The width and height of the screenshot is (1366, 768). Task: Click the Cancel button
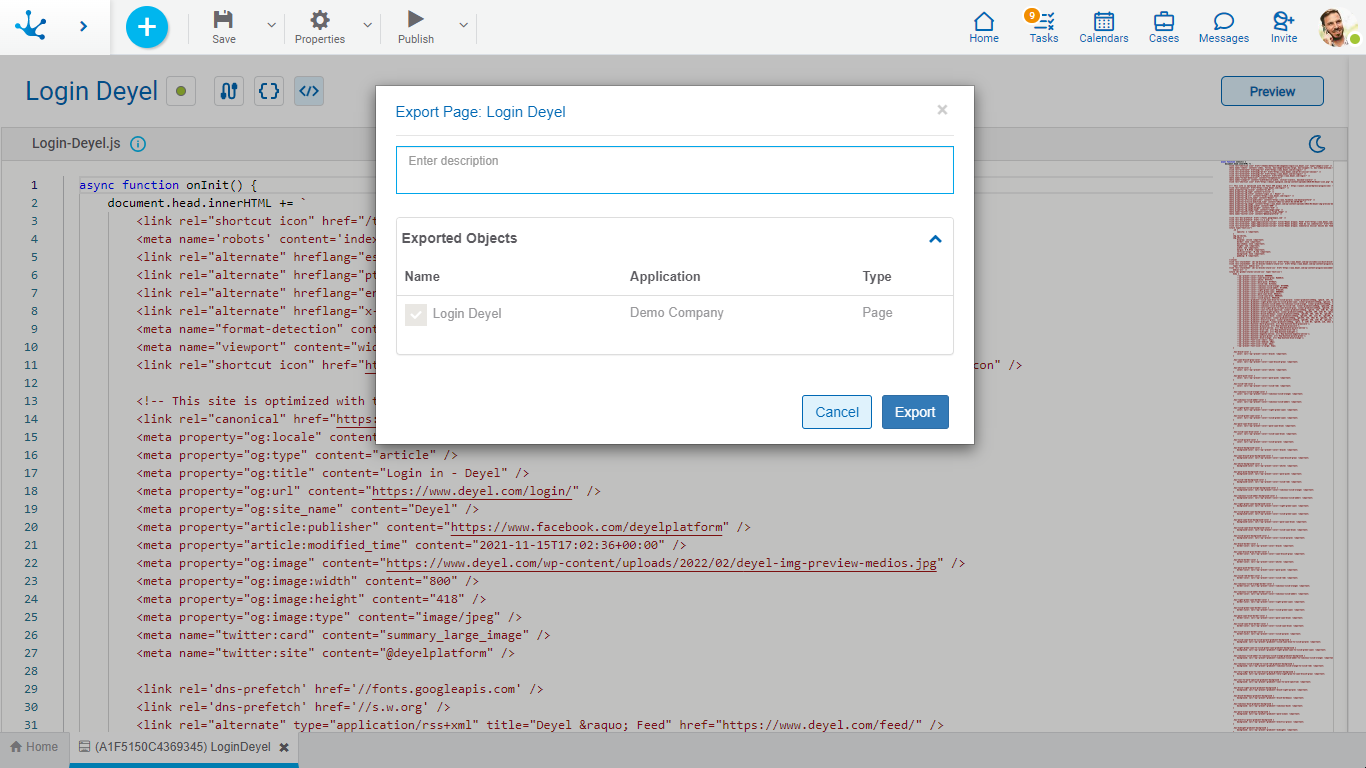(837, 412)
